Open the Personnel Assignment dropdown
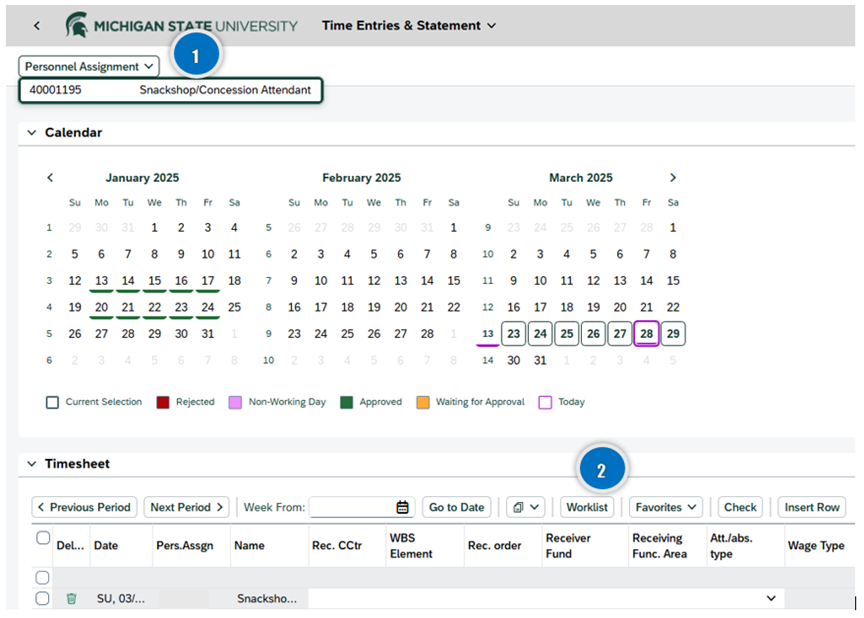Screen dimensions: 864x618 (89, 66)
